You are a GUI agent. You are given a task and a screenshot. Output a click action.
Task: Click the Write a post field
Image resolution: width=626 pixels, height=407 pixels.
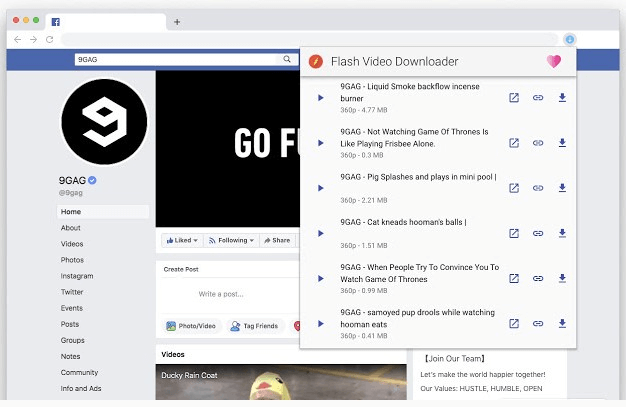[x=221, y=294]
